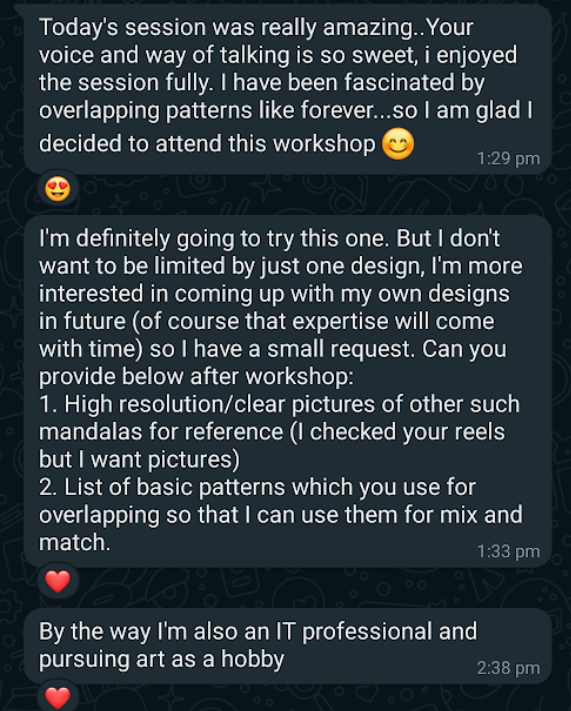Click the text 'mandalas for reference'
571x711 pixels.
point(161,432)
